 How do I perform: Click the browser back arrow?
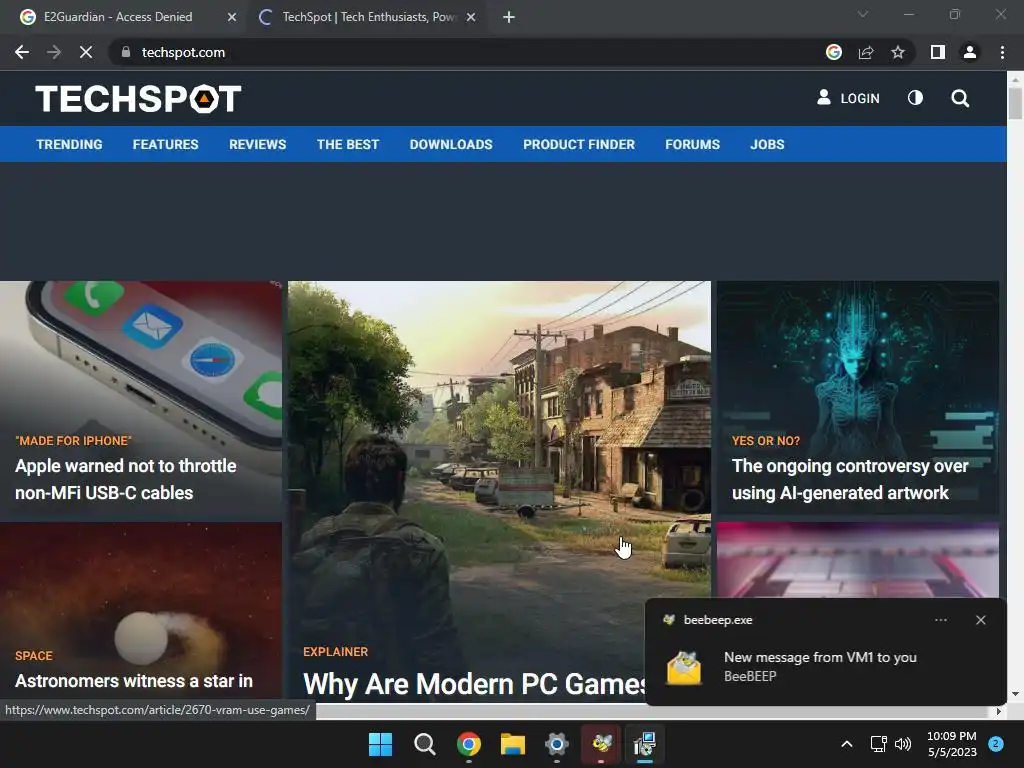[22, 52]
